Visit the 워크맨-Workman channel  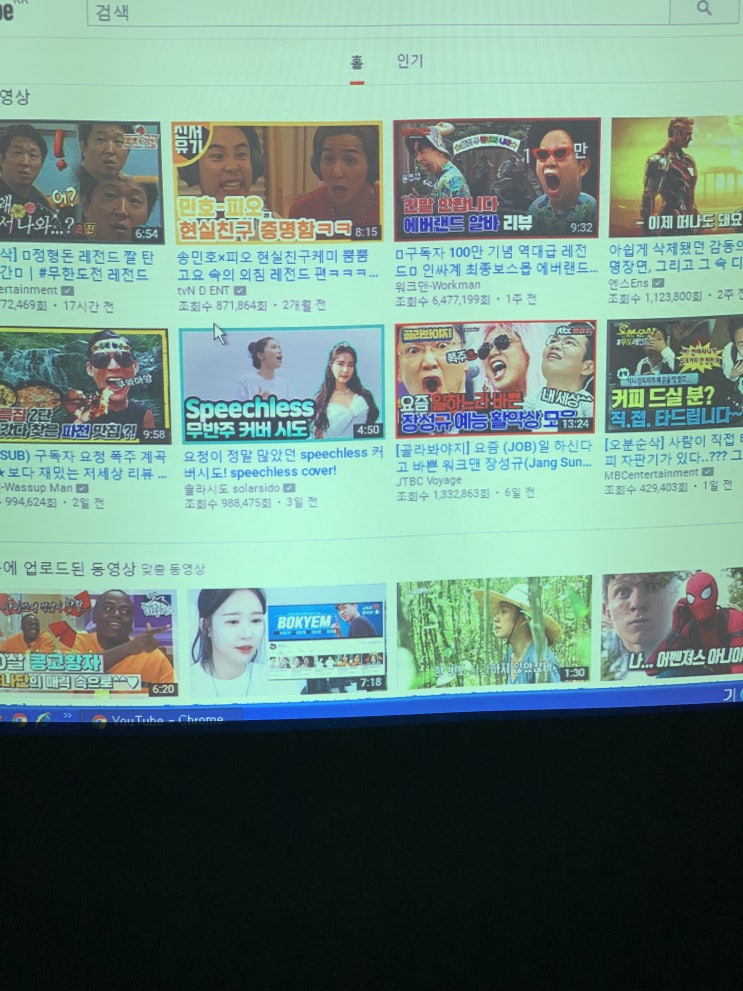click(437, 285)
